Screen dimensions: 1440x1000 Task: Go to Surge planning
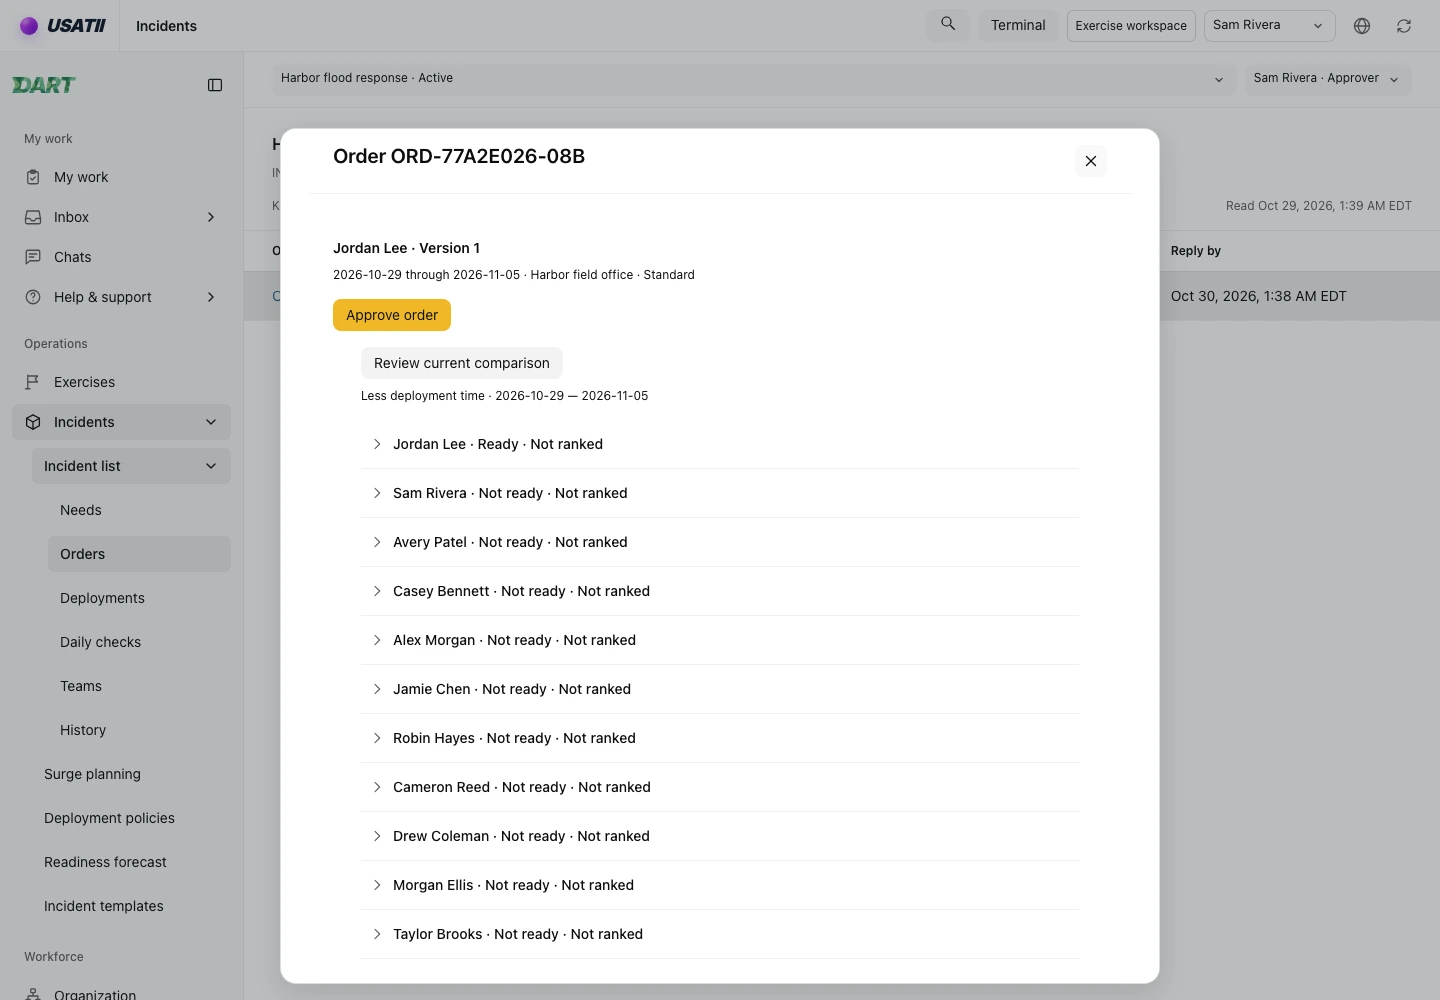click(131, 774)
